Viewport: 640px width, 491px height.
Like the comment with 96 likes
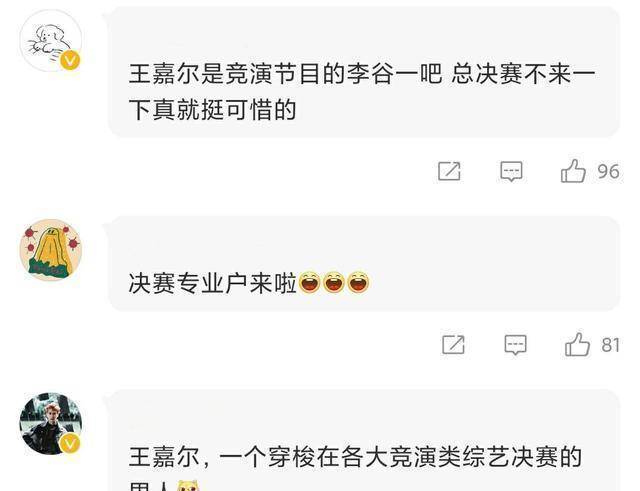[x=573, y=171]
